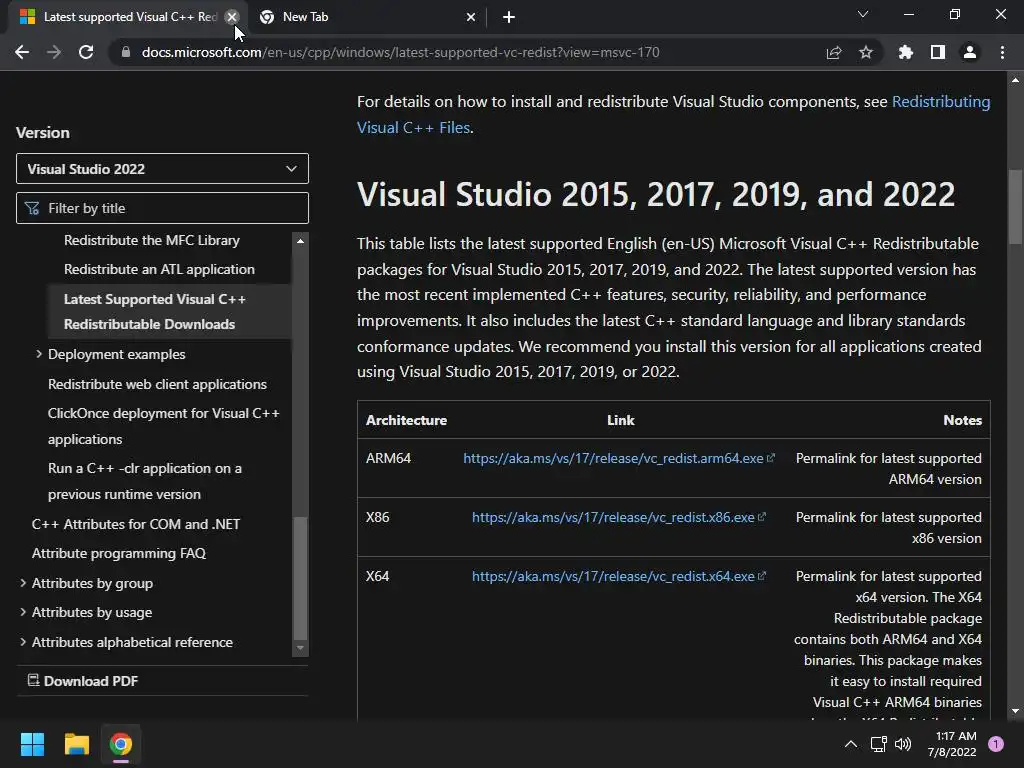Image resolution: width=1024 pixels, height=768 pixels.
Task: Go back using the browser back arrow
Action: 22,52
